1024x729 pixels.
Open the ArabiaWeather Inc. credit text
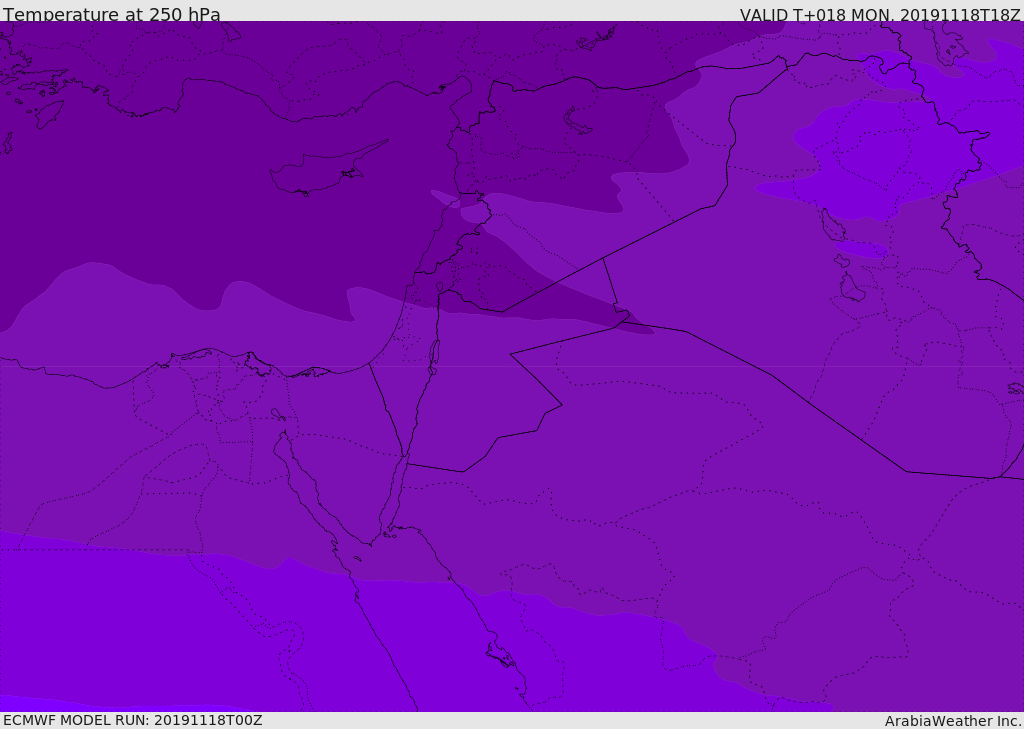pos(952,720)
